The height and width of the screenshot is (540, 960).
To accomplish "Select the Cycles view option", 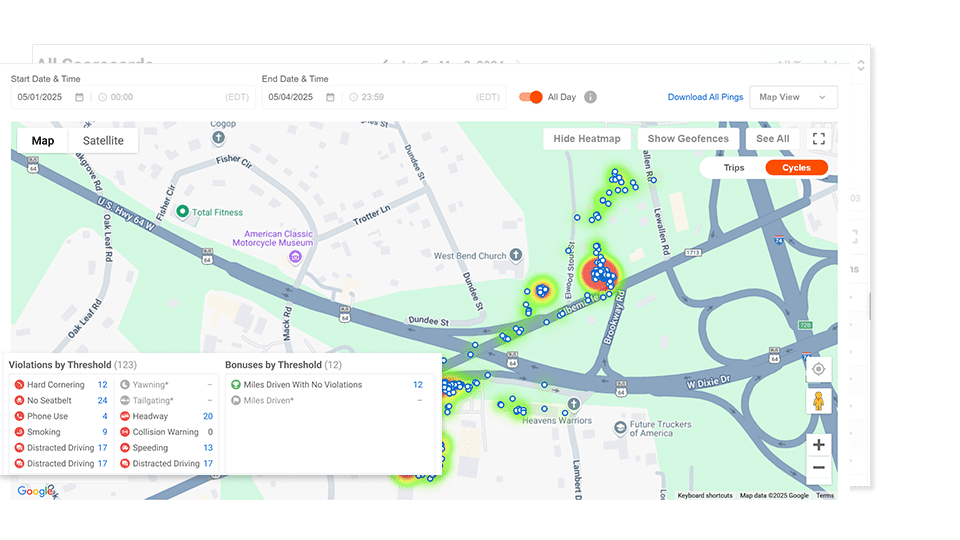I will tap(796, 168).
